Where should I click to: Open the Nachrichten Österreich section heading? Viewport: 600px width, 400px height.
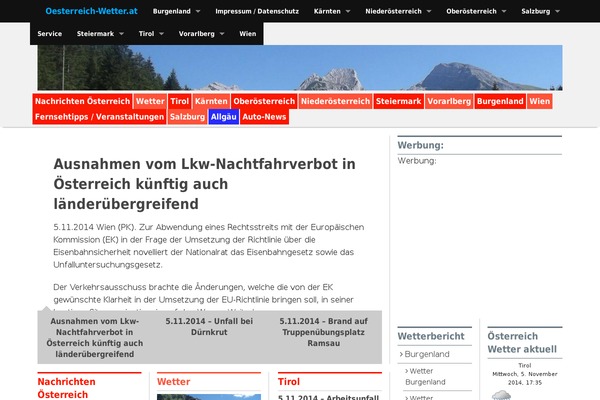pos(67,388)
